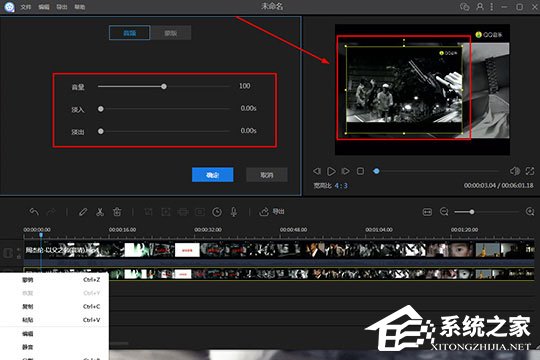Click the fade-in value 0.00s
Image resolution: width=540 pixels, height=360 pixels.
point(248,108)
